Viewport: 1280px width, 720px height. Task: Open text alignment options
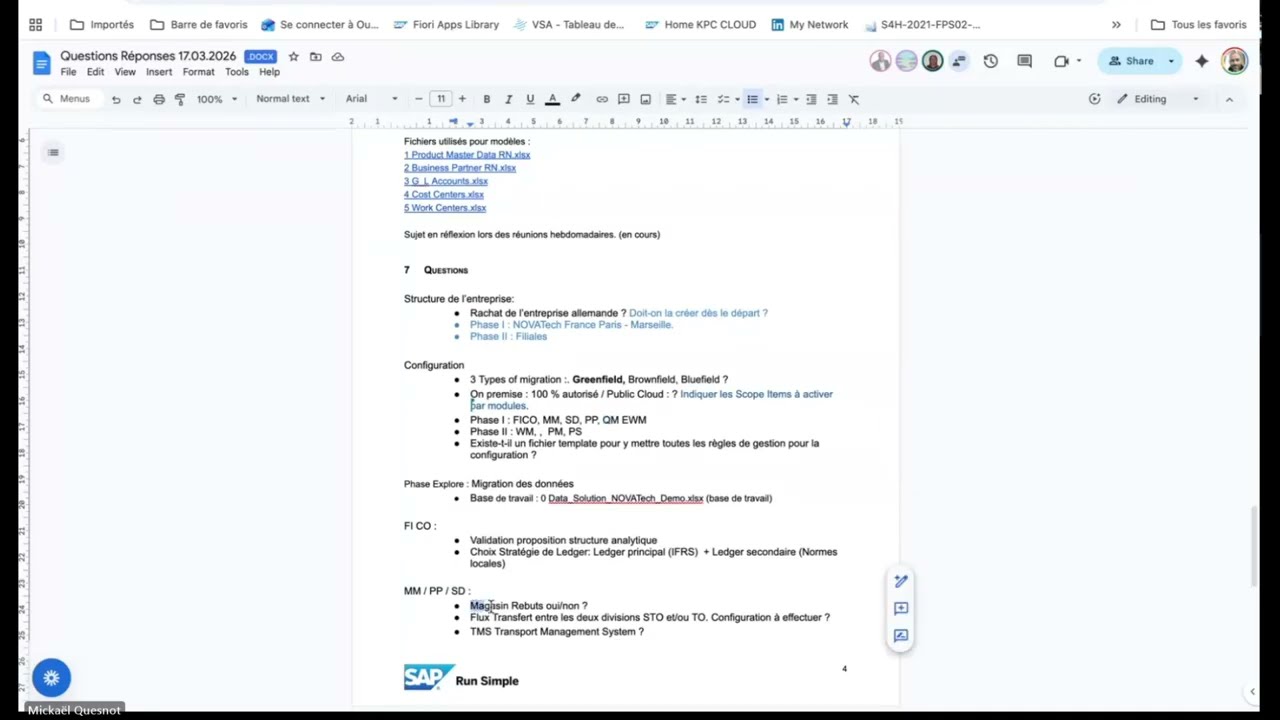click(674, 99)
